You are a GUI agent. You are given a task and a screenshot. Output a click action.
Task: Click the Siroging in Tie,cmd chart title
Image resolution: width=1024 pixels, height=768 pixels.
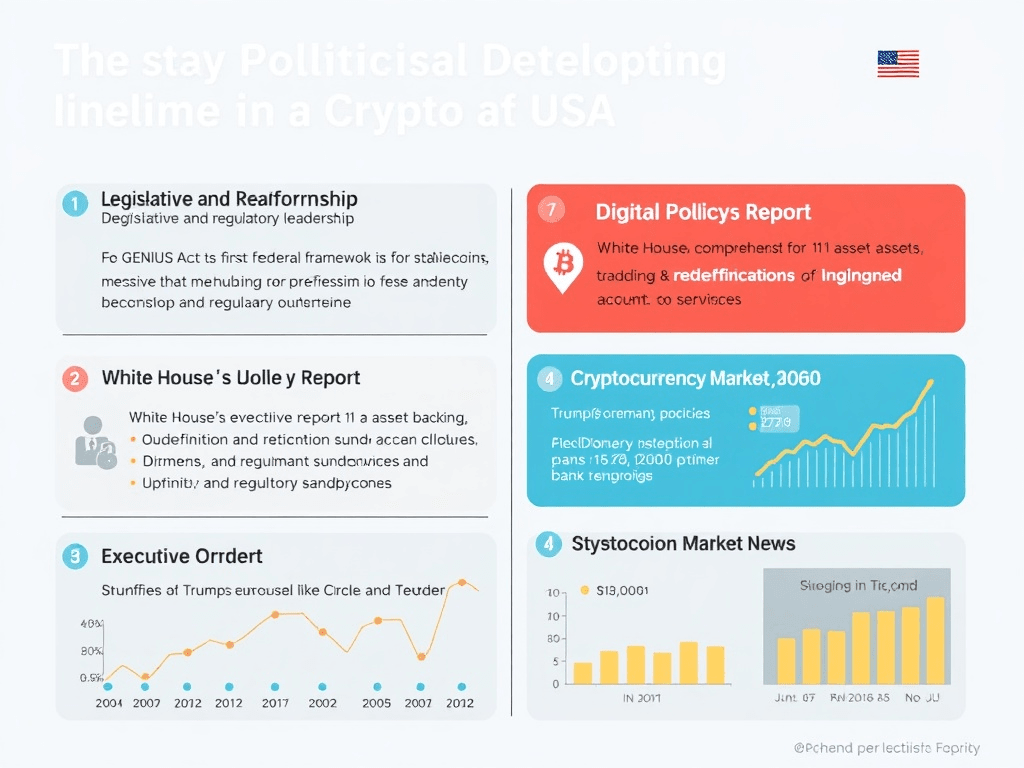point(858,585)
